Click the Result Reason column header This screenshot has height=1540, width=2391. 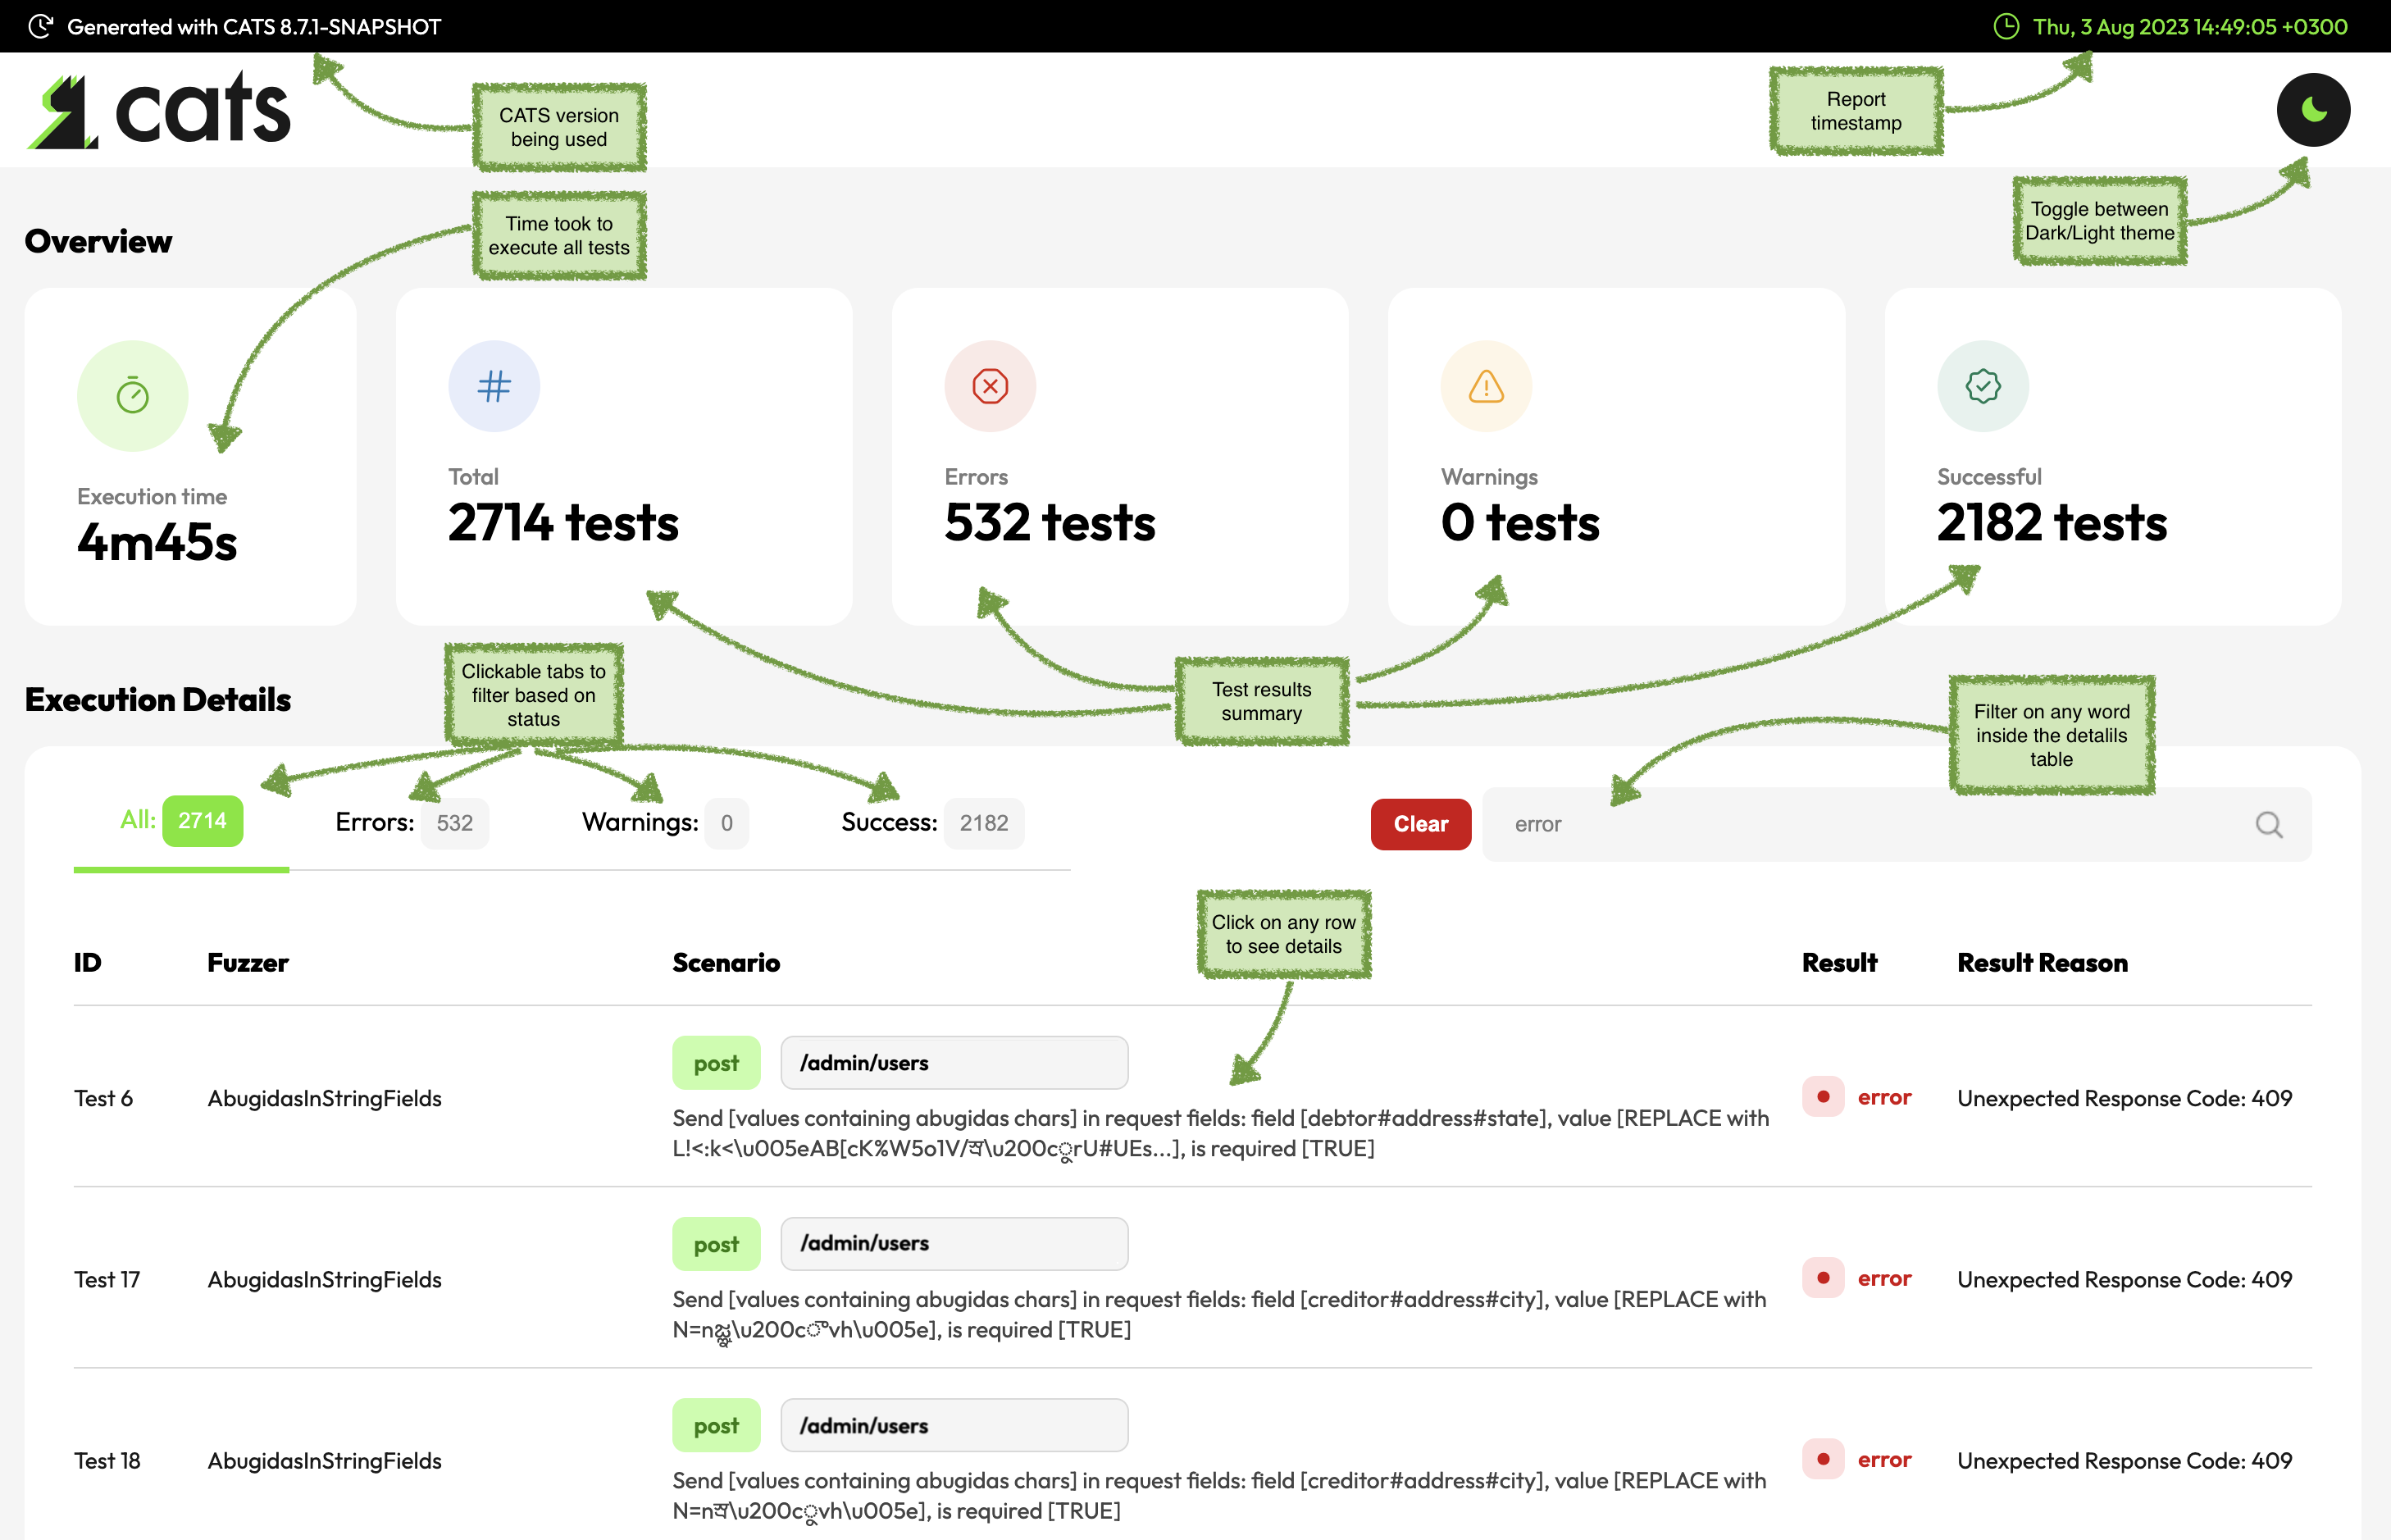tap(2041, 963)
